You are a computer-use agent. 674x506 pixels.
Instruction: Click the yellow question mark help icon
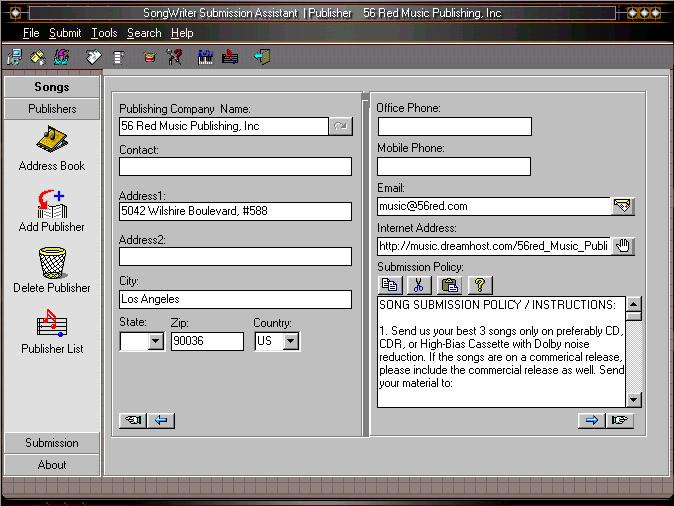480,285
